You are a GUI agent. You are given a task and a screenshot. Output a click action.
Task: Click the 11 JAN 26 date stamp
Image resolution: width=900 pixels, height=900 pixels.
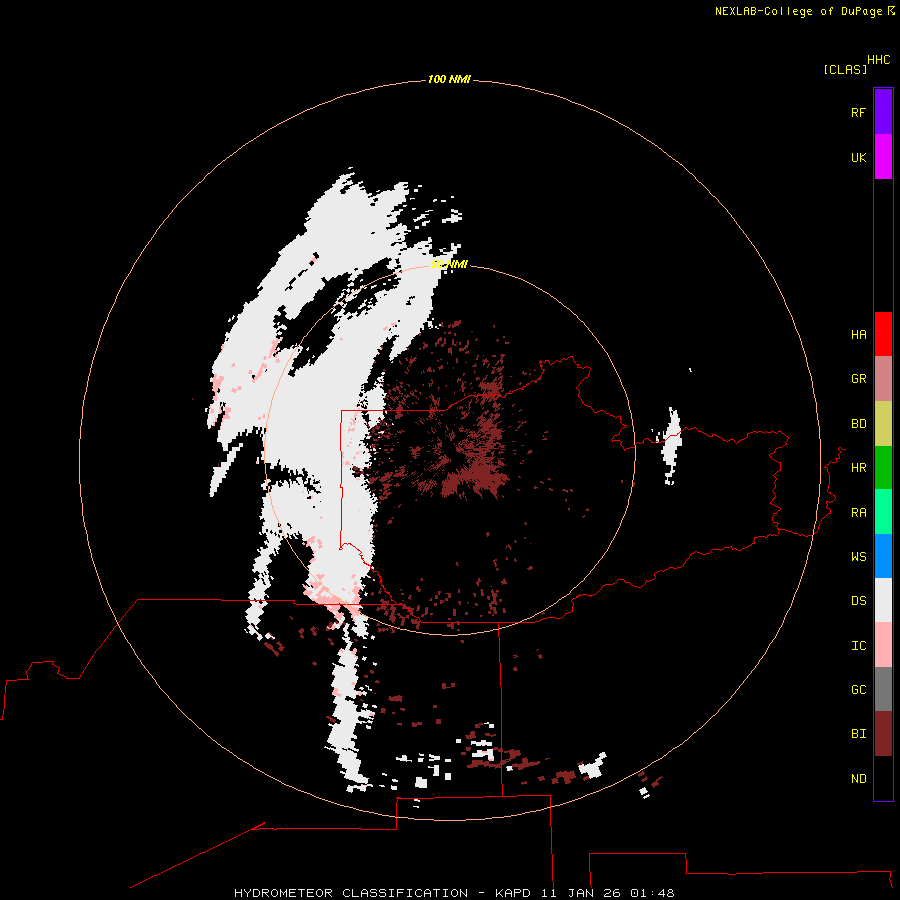pos(581,893)
